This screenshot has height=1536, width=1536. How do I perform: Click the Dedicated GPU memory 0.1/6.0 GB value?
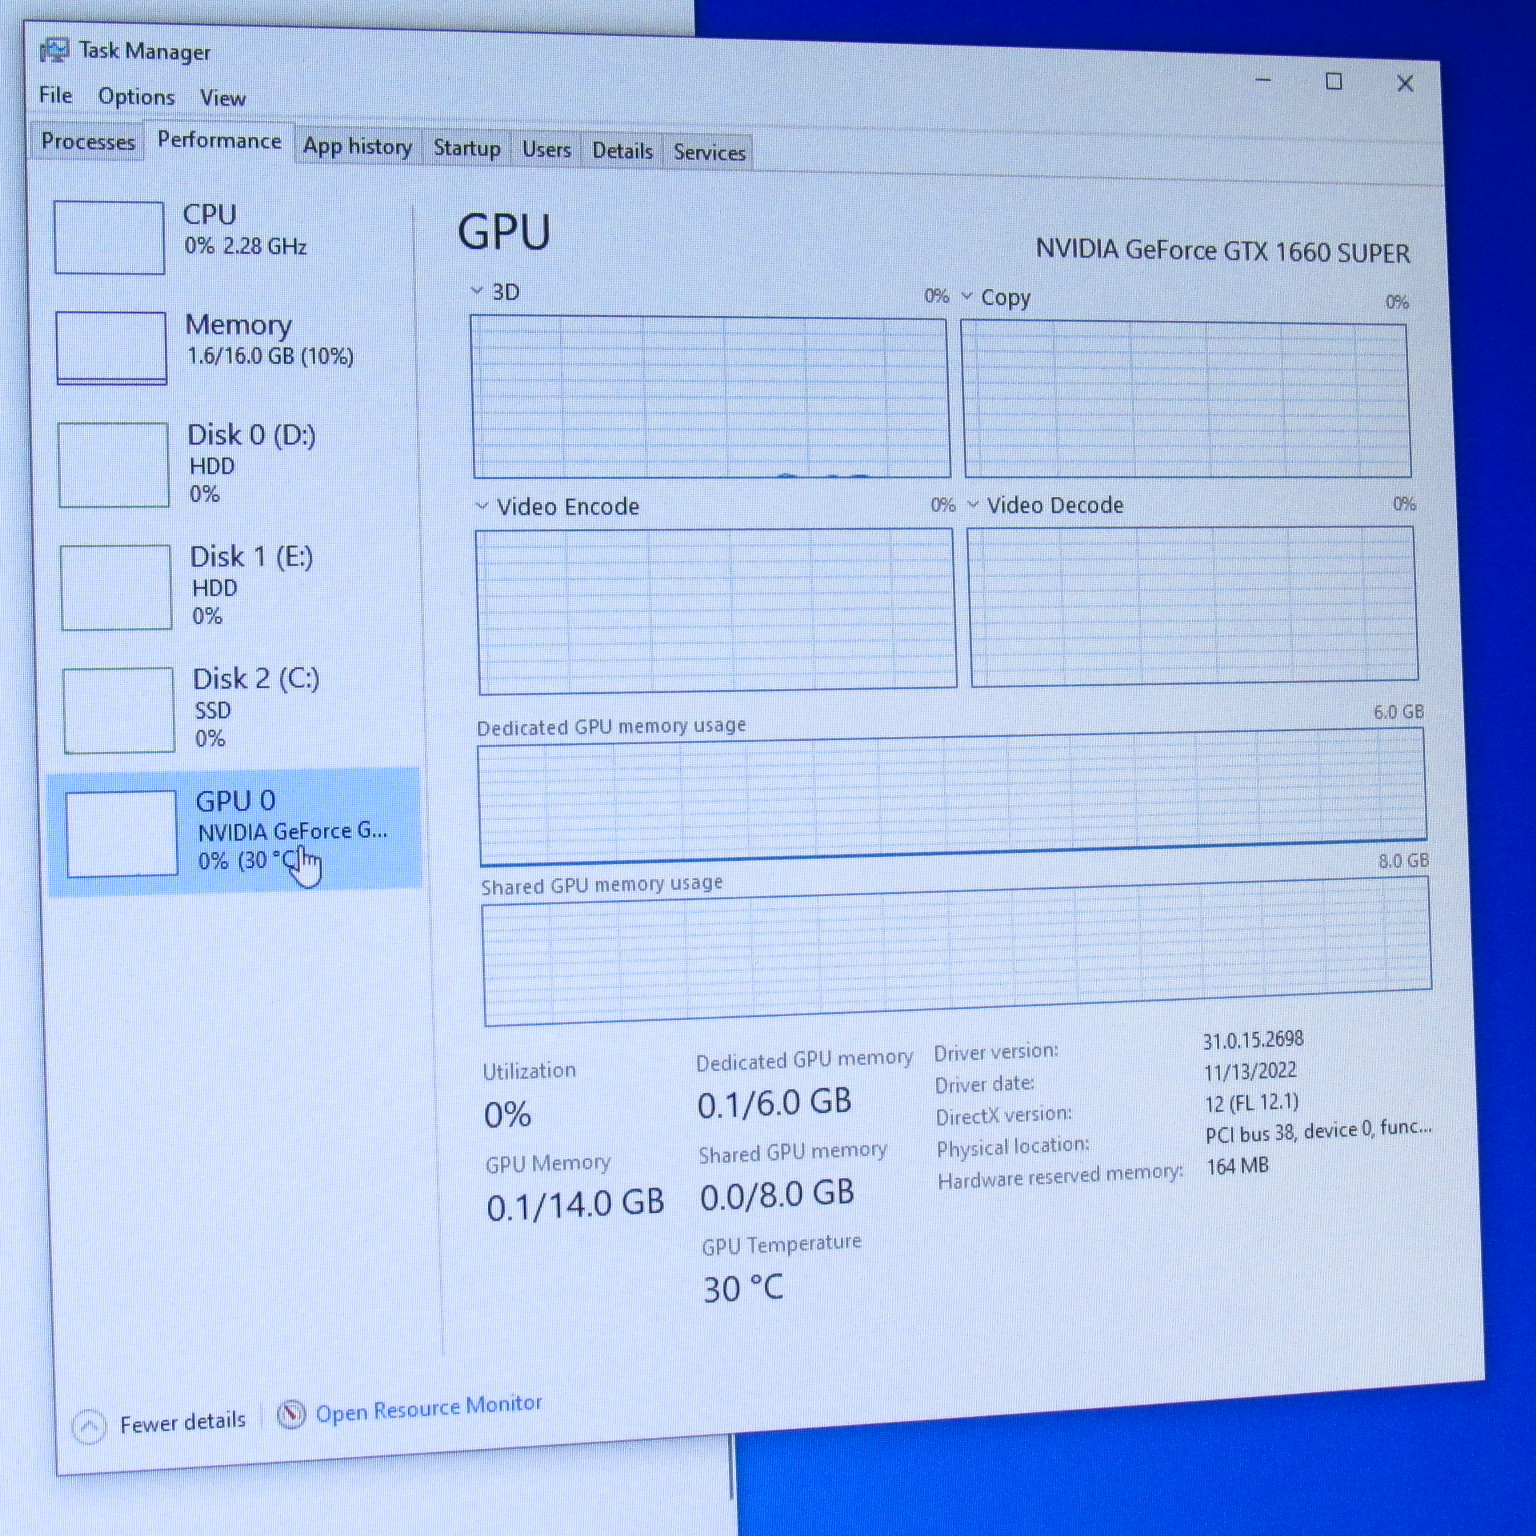click(x=774, y=1103)
